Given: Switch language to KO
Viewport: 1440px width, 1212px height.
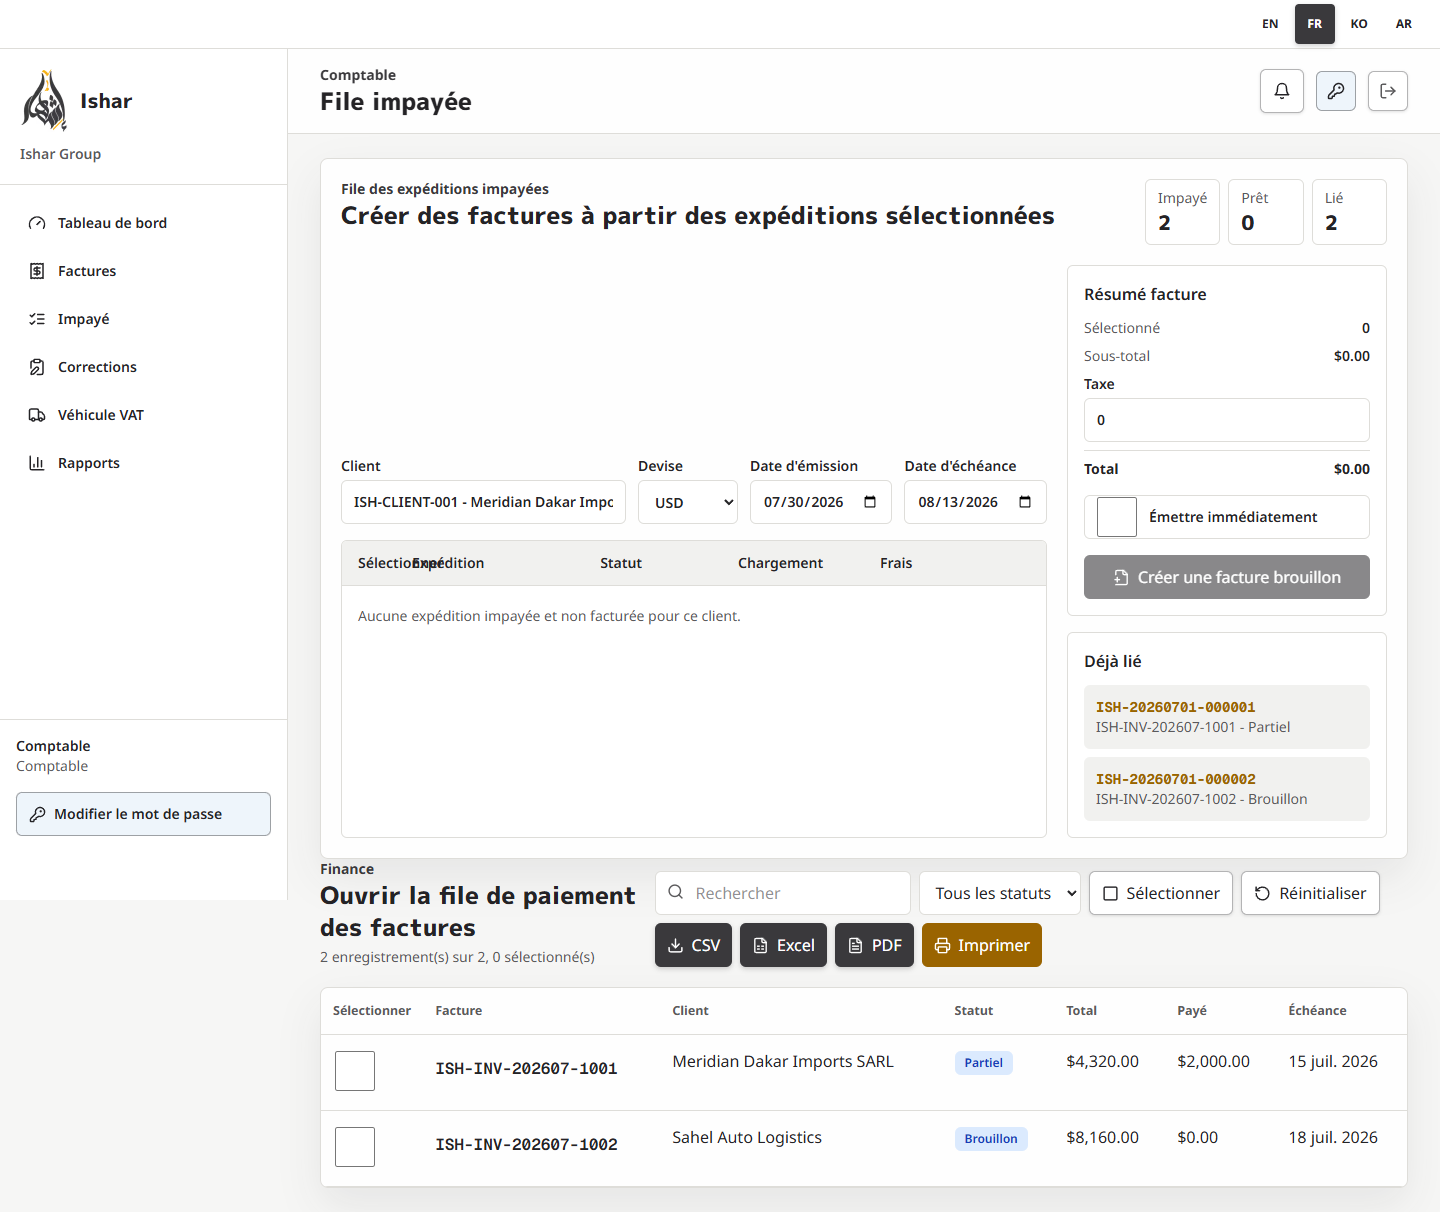Looking at the screenshot, I should (1359, 24).
